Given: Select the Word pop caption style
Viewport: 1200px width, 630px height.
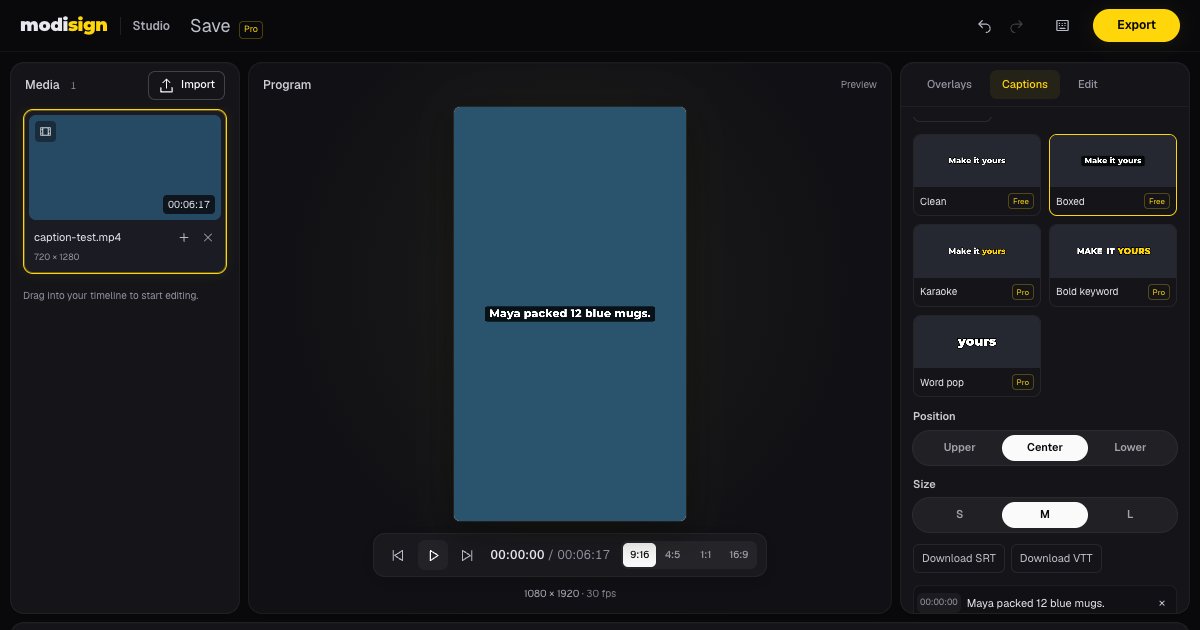Looking at the screenshot, I should pyautogui.click(x=977, y=356).
